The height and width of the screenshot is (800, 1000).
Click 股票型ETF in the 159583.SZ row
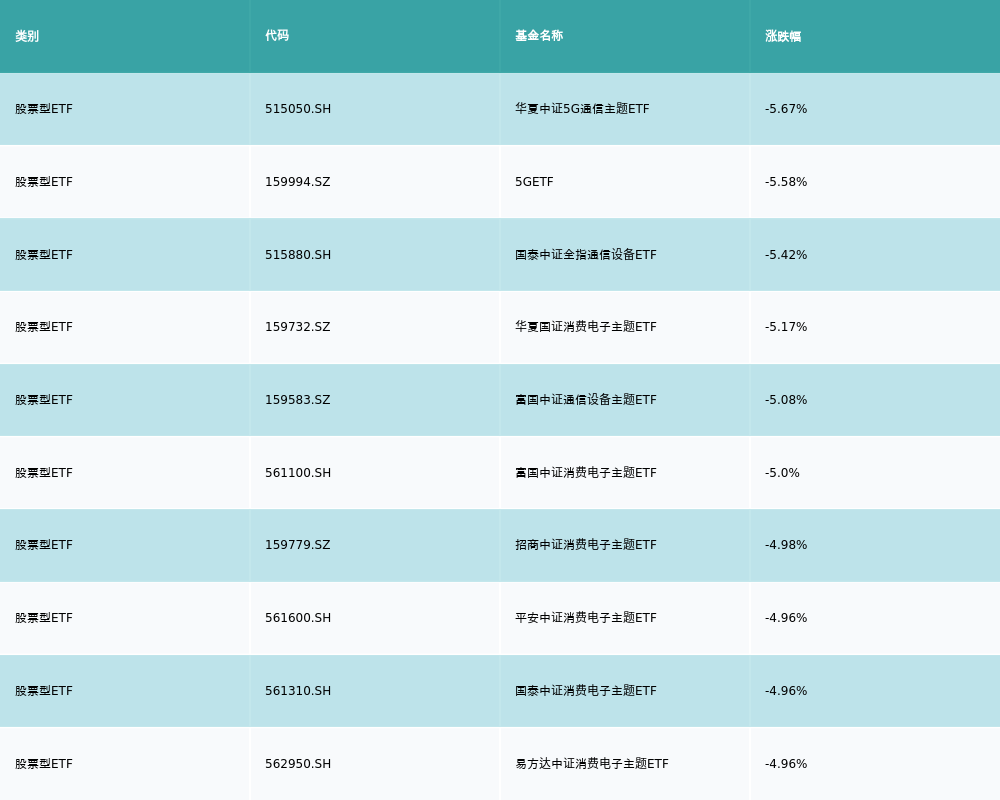tap(44, 400)
